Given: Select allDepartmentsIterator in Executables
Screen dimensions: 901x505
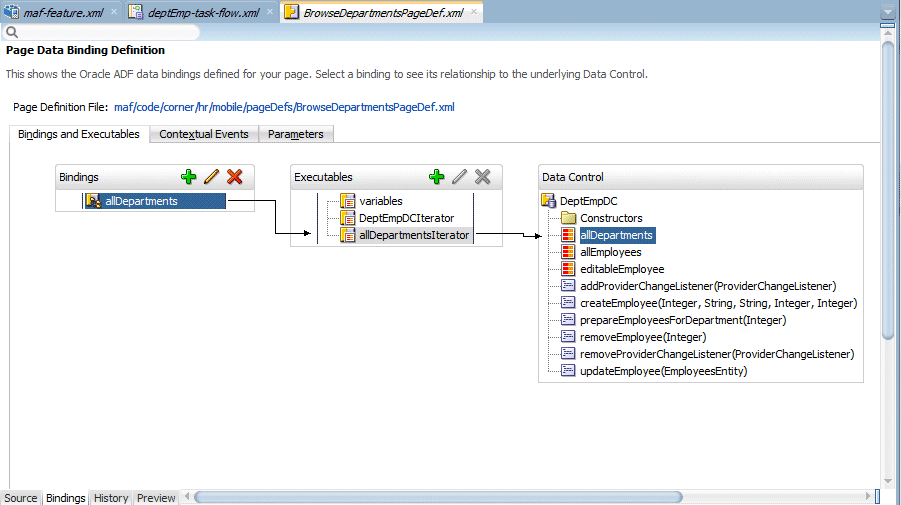Looking at the screenshot, I should point(414,235).
